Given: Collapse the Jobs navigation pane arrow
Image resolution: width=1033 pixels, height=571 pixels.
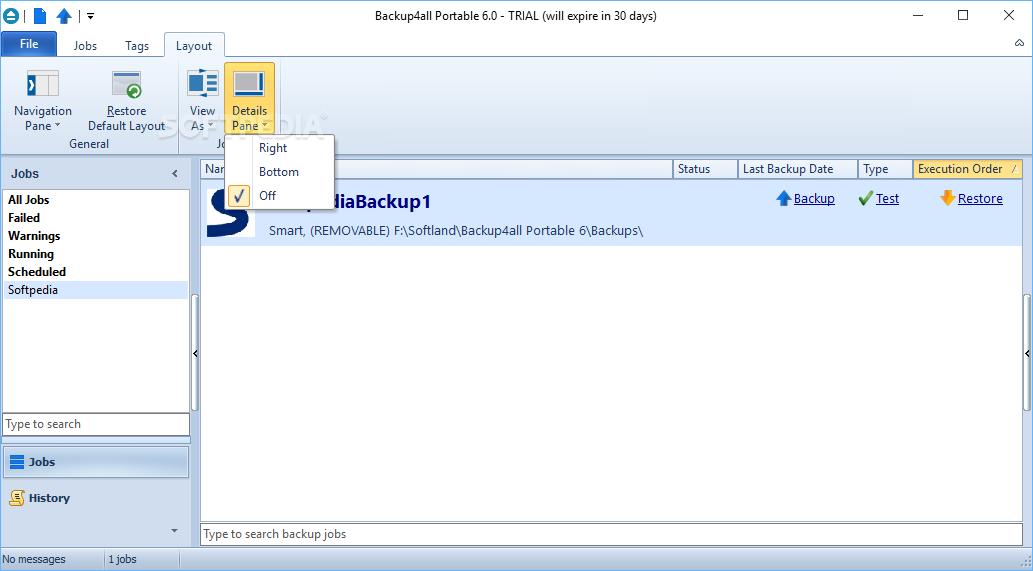Looking at the screenshot, I should pyautogui.click(x=175, y=174).
